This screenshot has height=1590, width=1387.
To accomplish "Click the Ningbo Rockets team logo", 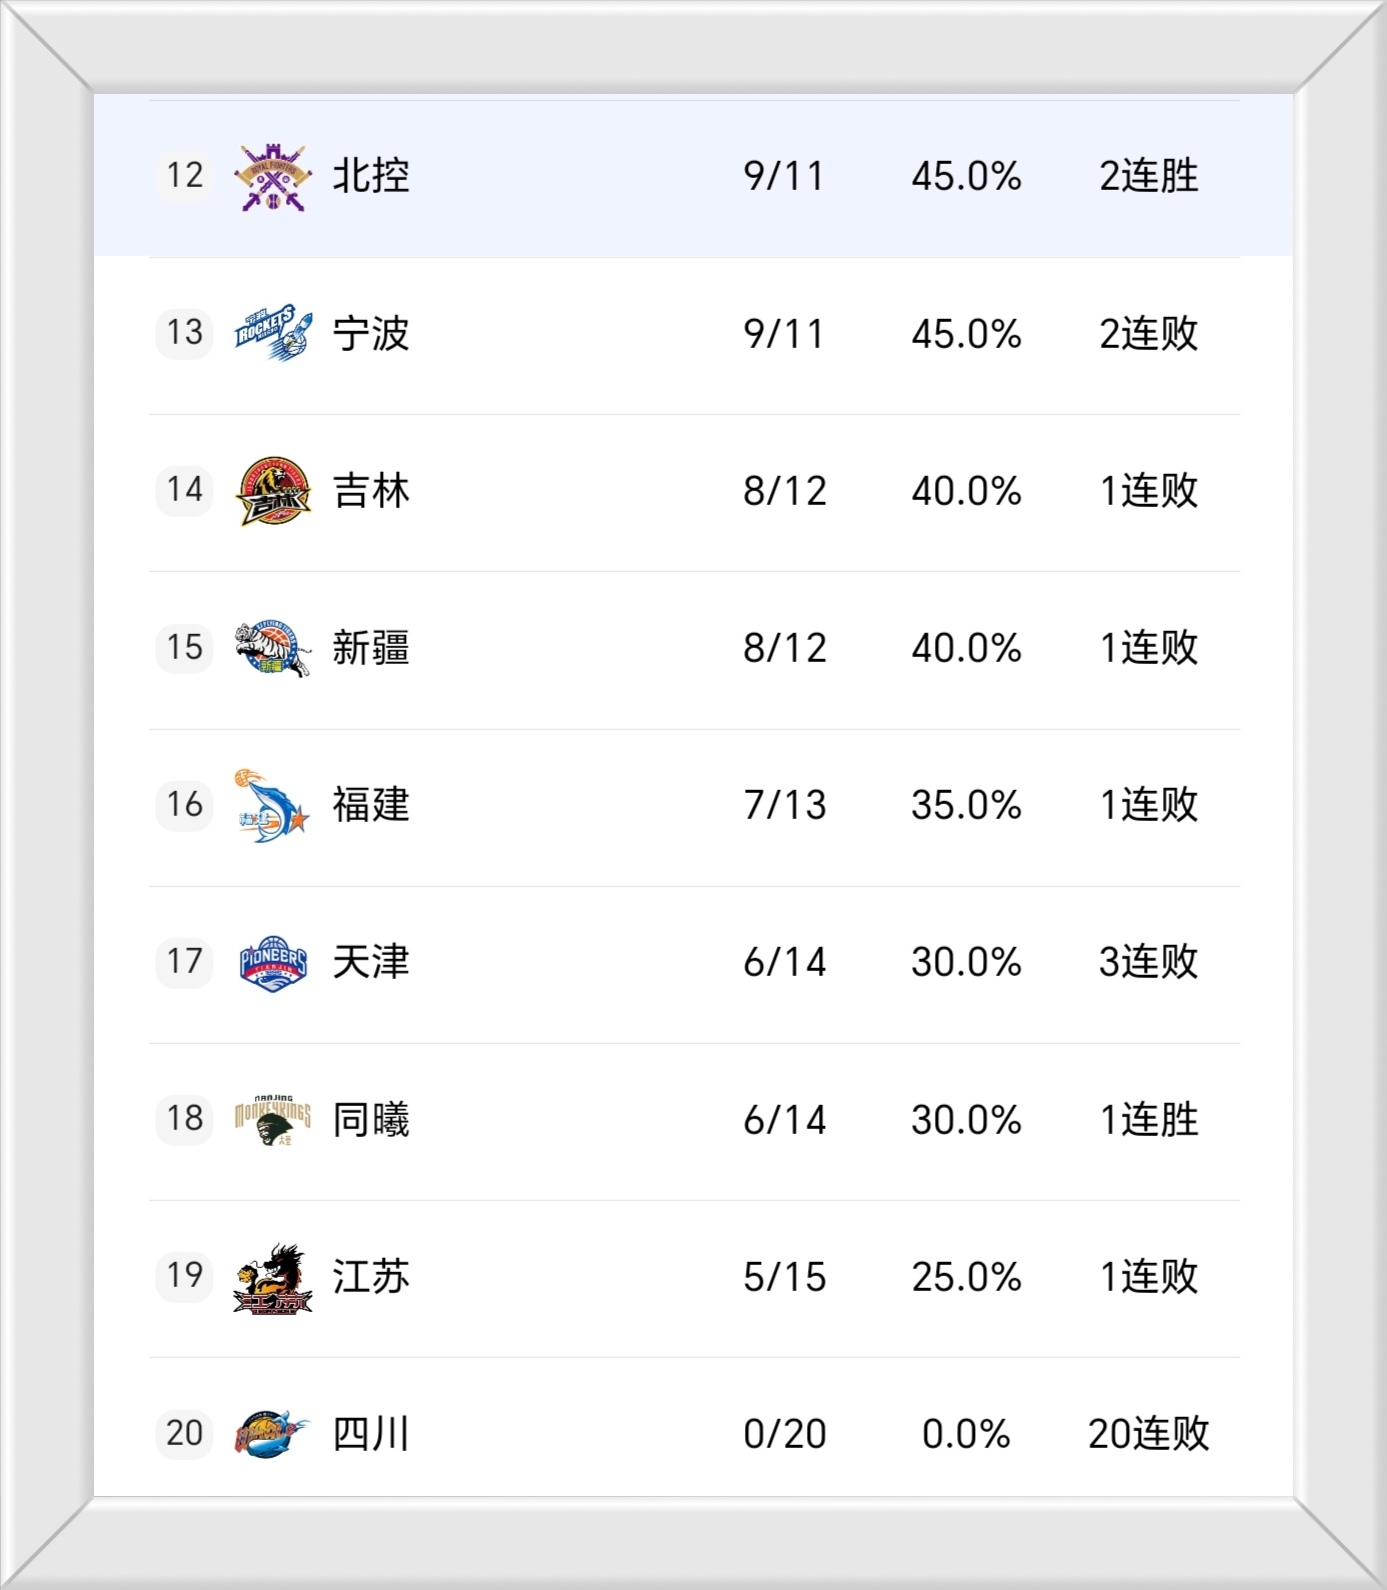I will (273, 334).
